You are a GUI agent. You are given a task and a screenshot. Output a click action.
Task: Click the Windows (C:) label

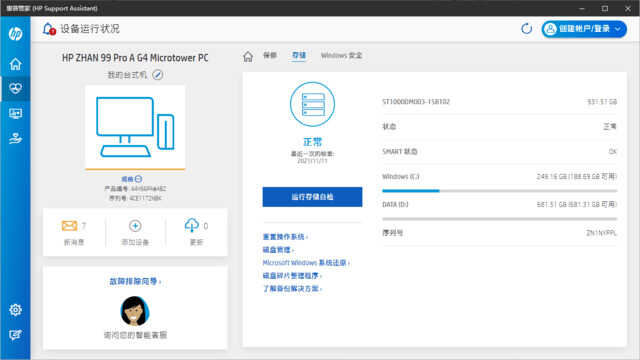pyautogui.click(x=401, y=176)
